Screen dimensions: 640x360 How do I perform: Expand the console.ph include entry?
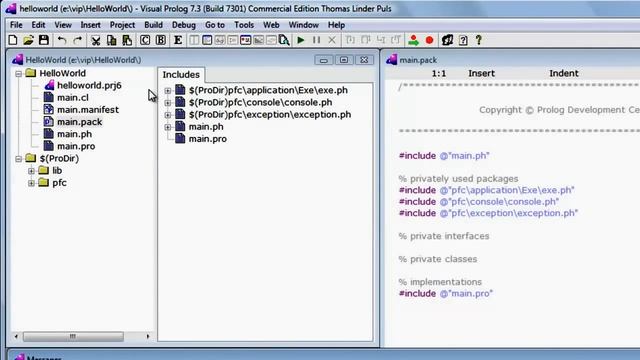click(168, 102)
